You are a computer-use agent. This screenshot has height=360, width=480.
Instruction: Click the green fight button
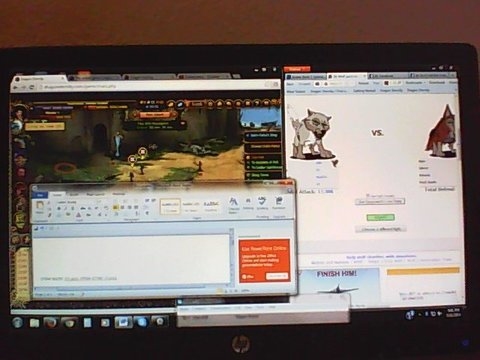click(x=380, y=217)
